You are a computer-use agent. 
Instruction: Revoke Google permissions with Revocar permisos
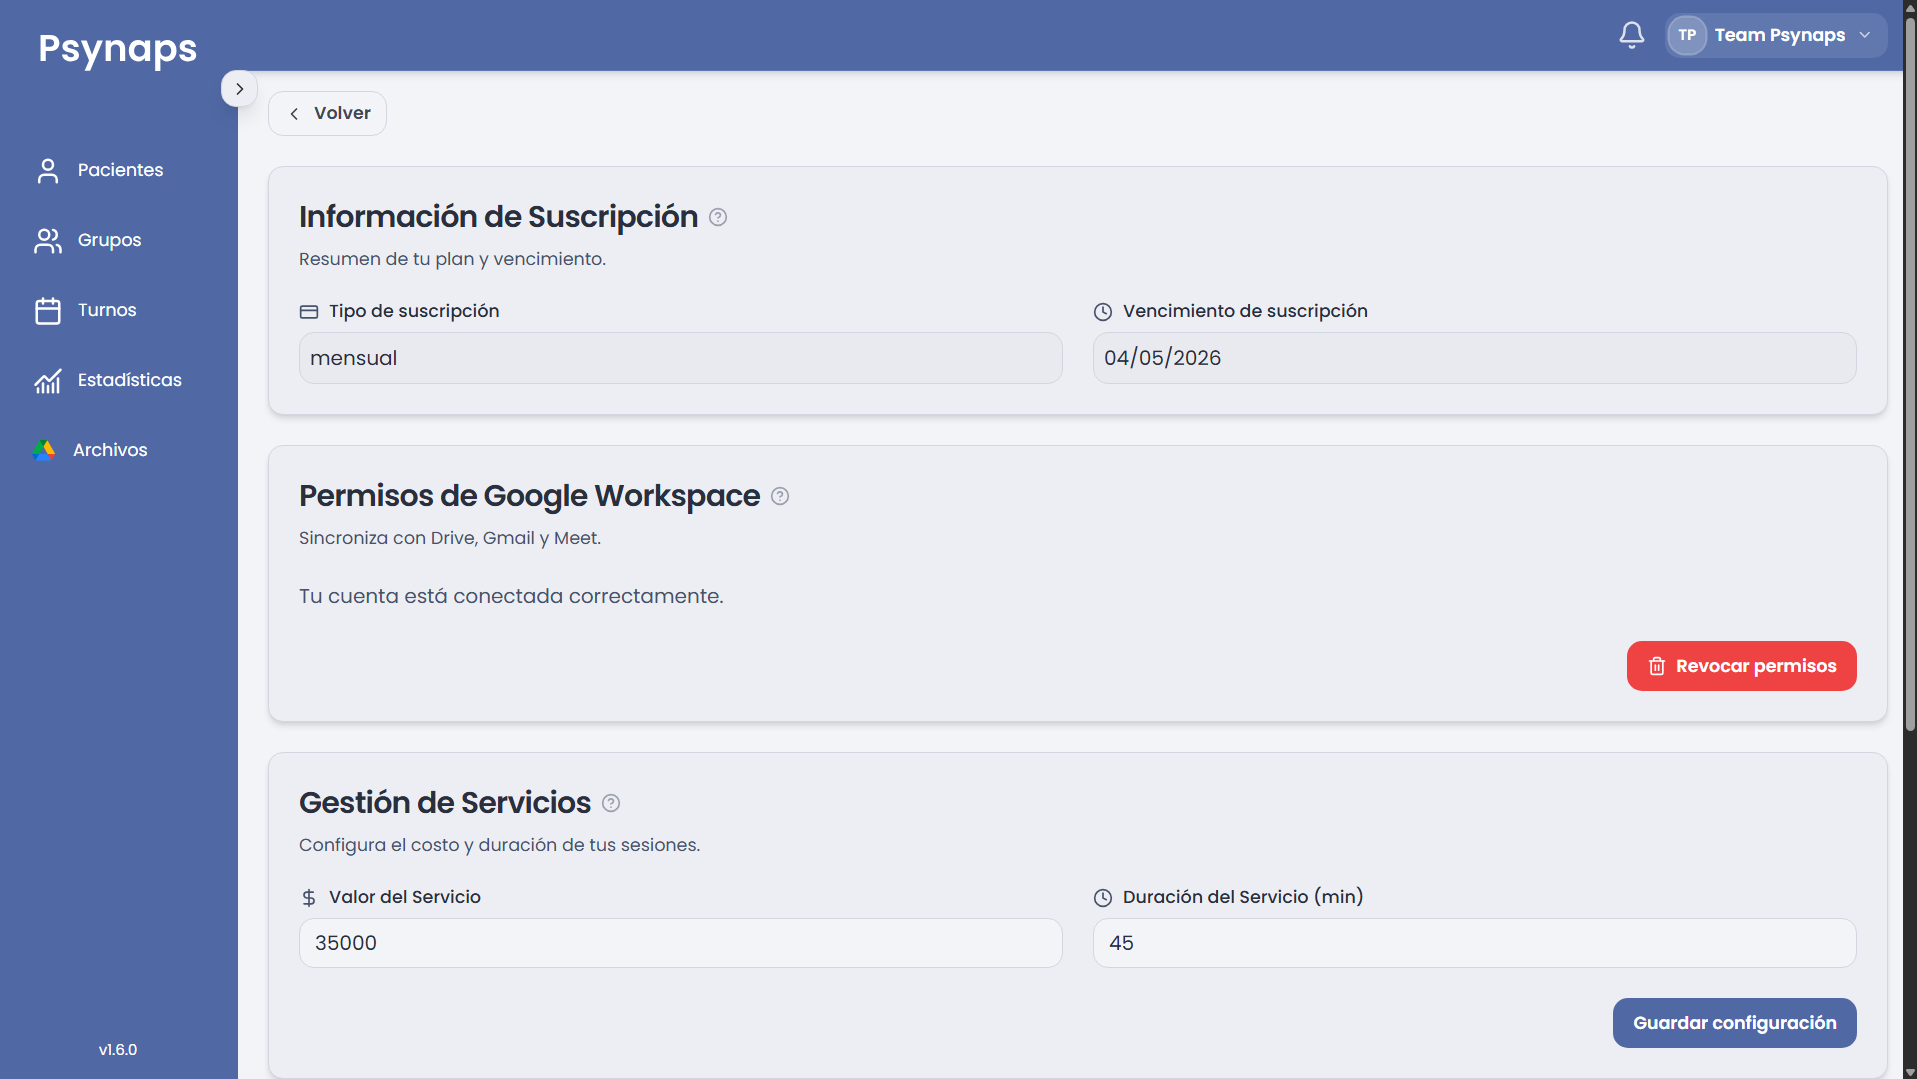pos(1741,666)
